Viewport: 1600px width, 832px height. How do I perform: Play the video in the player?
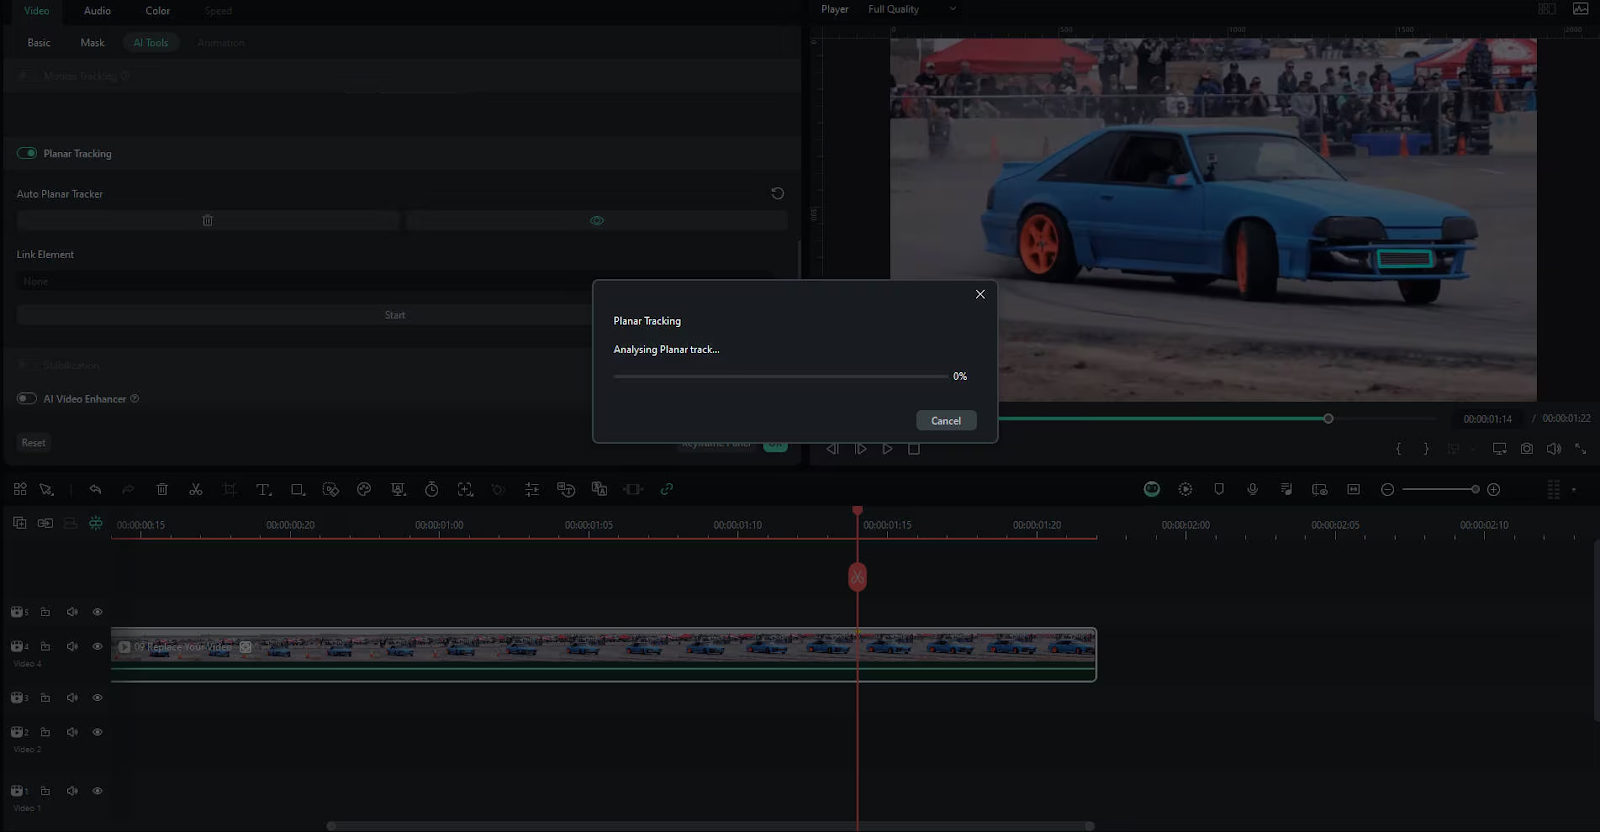click(887, 450)
